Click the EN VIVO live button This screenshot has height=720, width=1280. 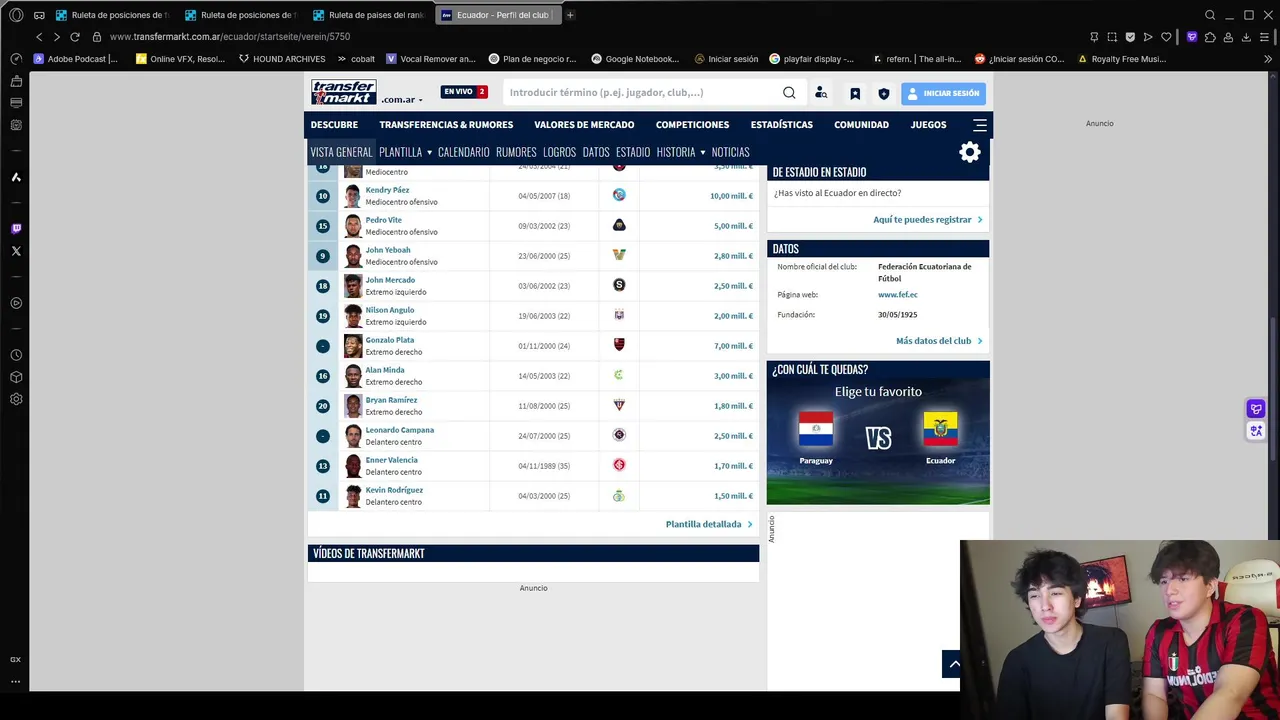pos(463,92)
